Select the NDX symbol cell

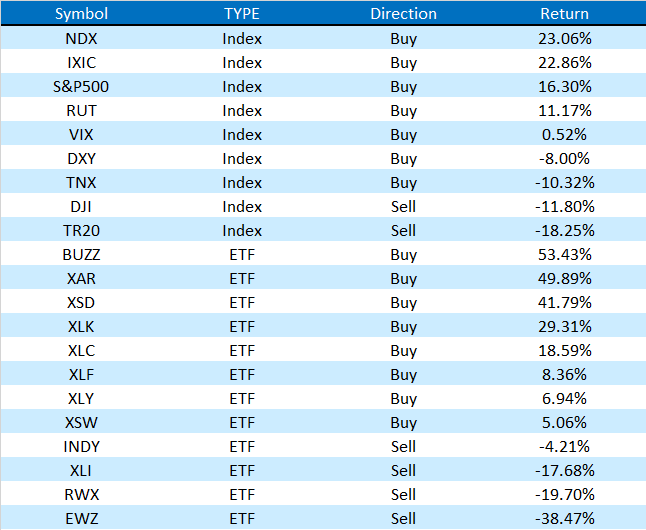tap(81, 38)
